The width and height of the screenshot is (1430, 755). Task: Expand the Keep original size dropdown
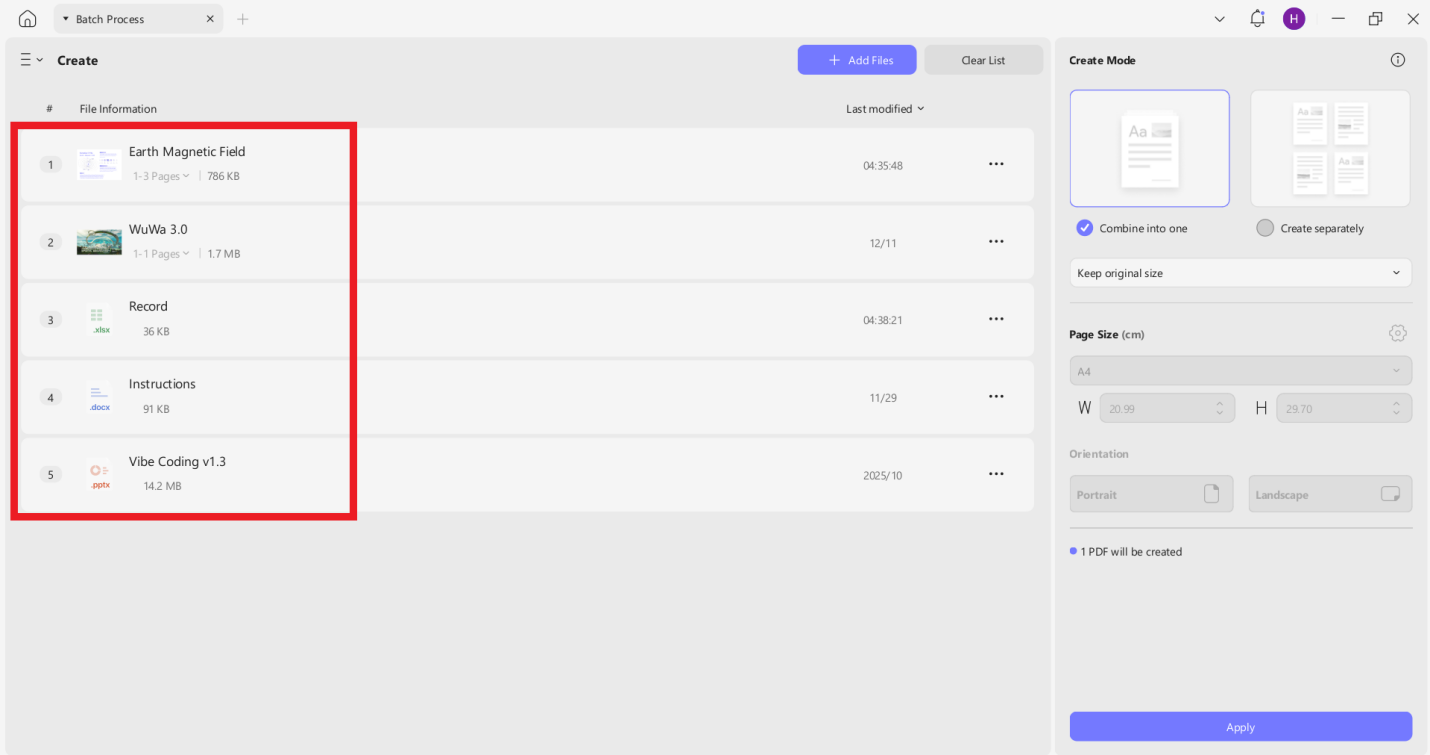1240,273
